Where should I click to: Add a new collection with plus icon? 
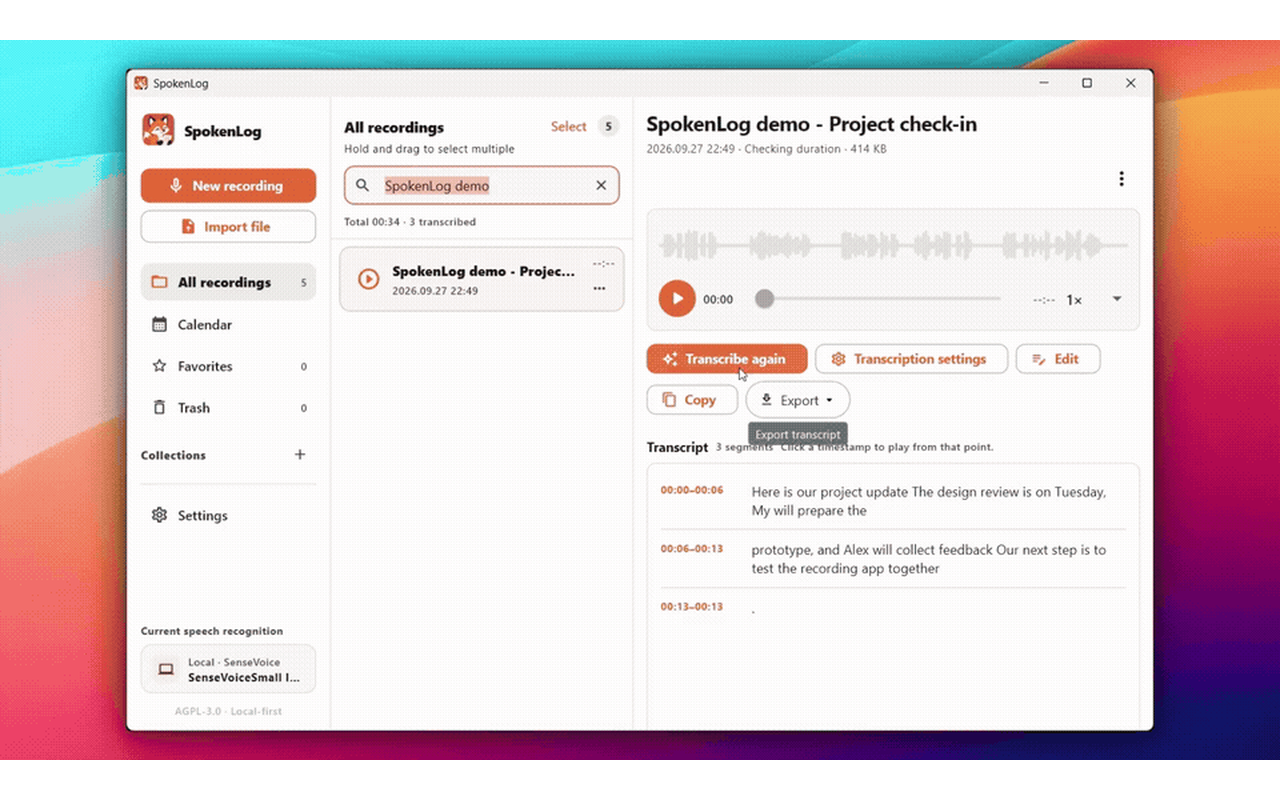coord(300,454)
